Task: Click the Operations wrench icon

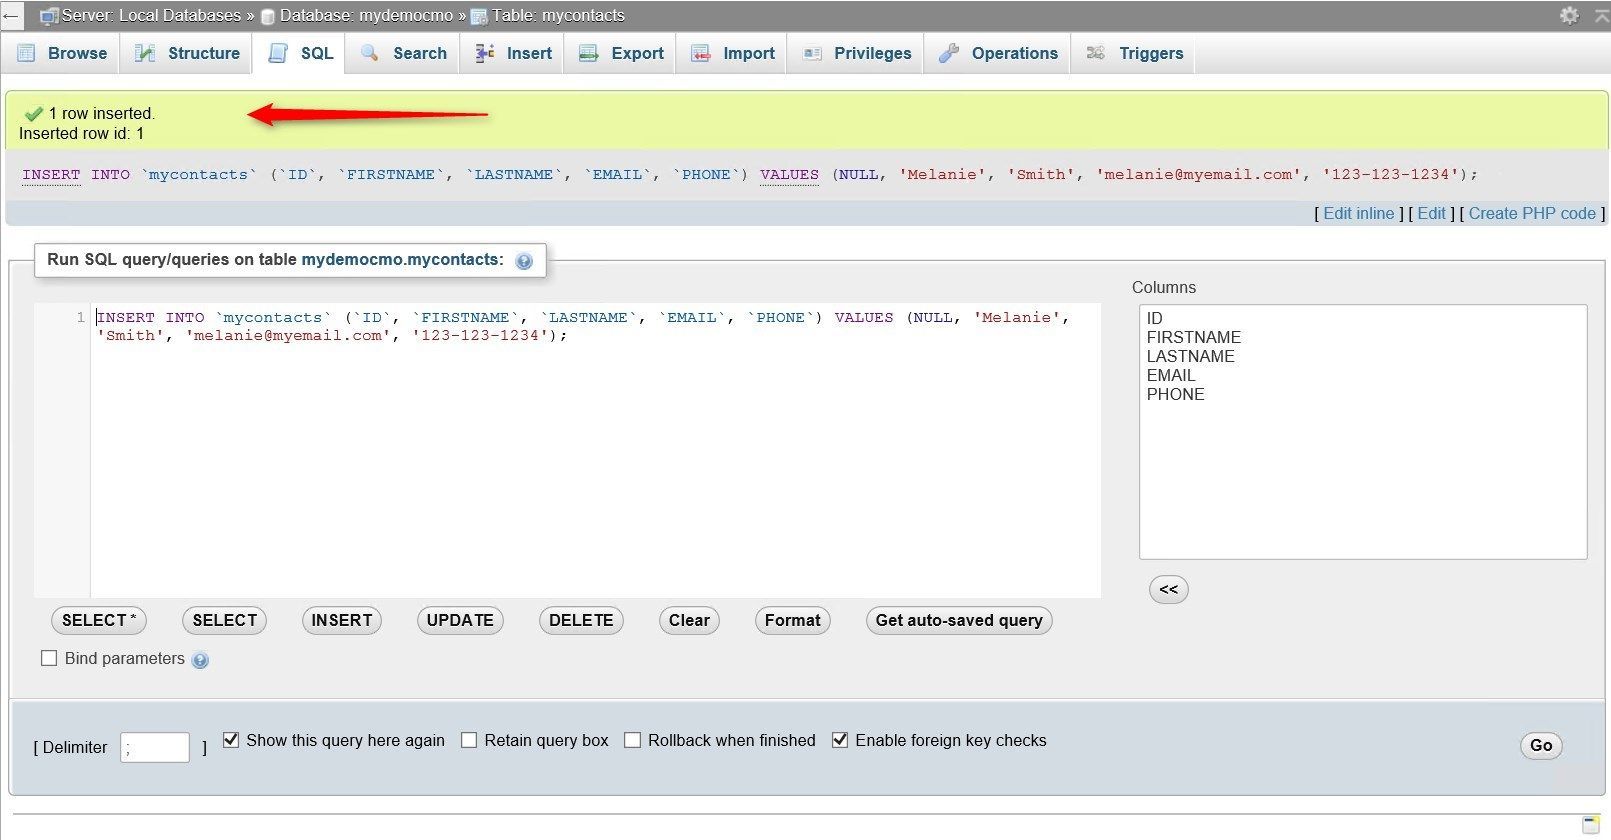Action: point(949,53)
